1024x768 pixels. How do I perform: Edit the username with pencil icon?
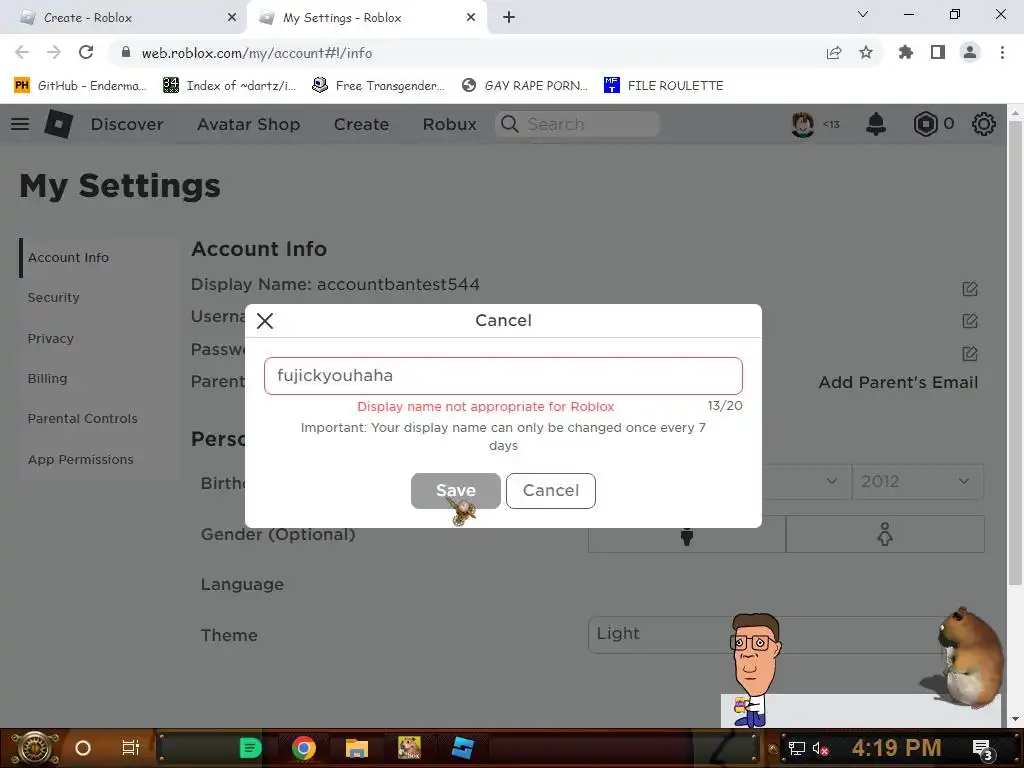[970, 321]
